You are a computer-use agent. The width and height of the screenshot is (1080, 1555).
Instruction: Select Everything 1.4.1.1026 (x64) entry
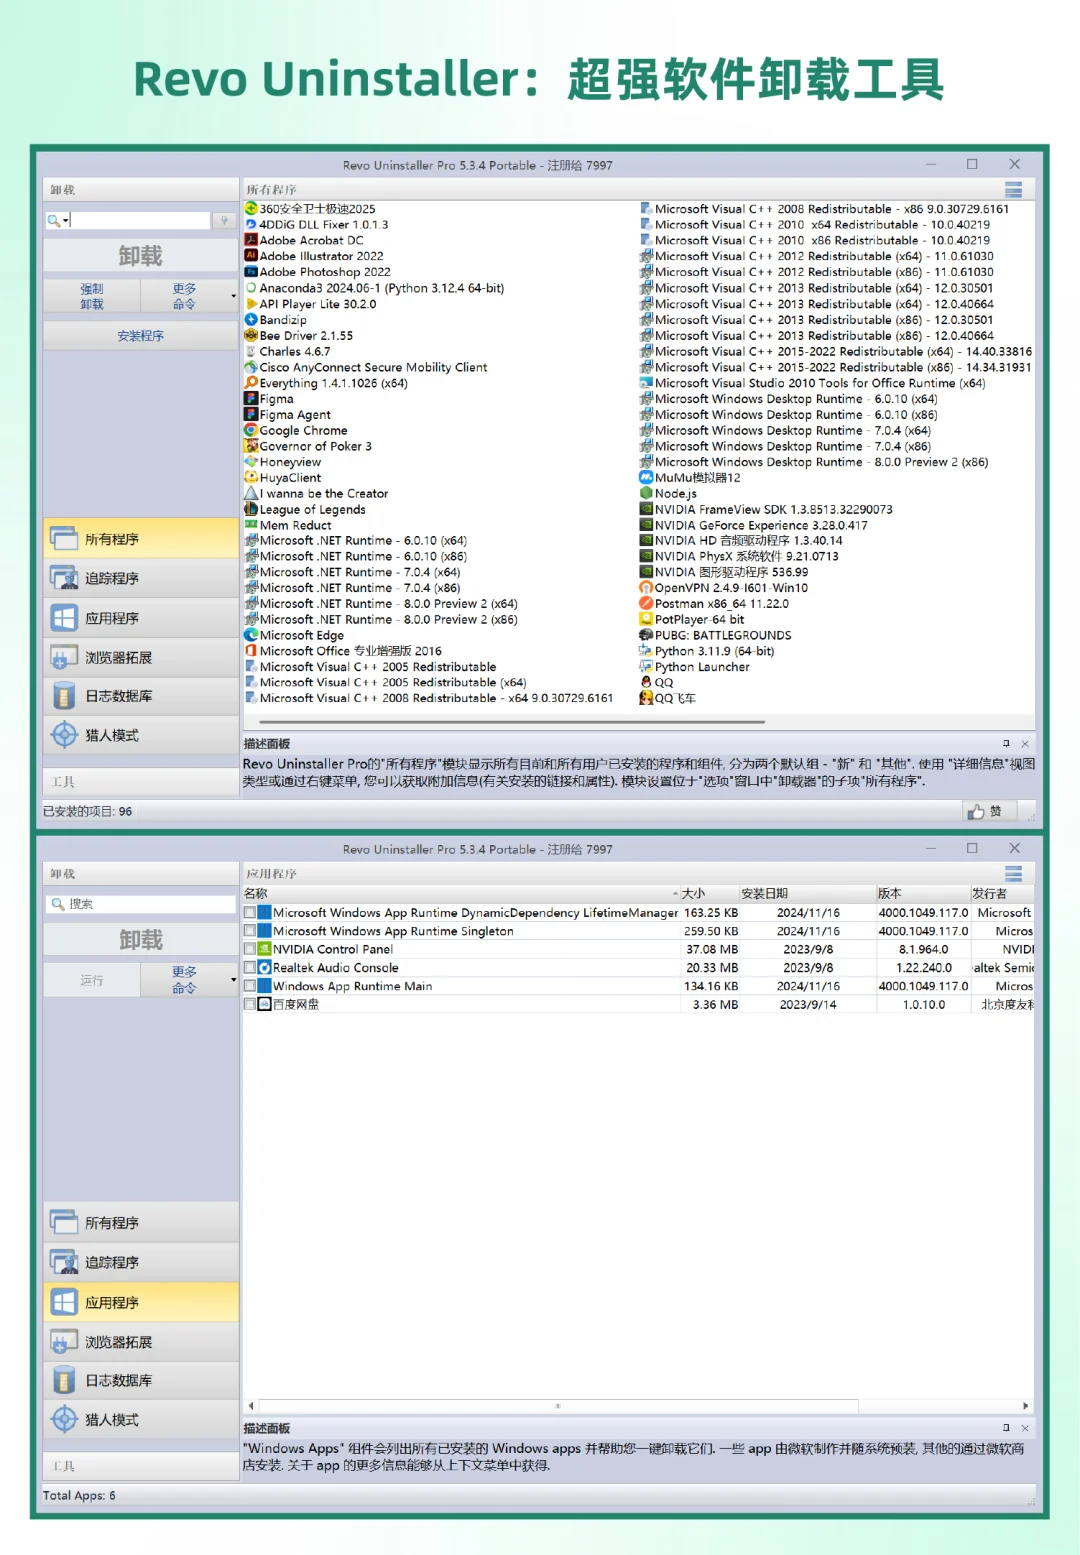(x=326, y=383)
